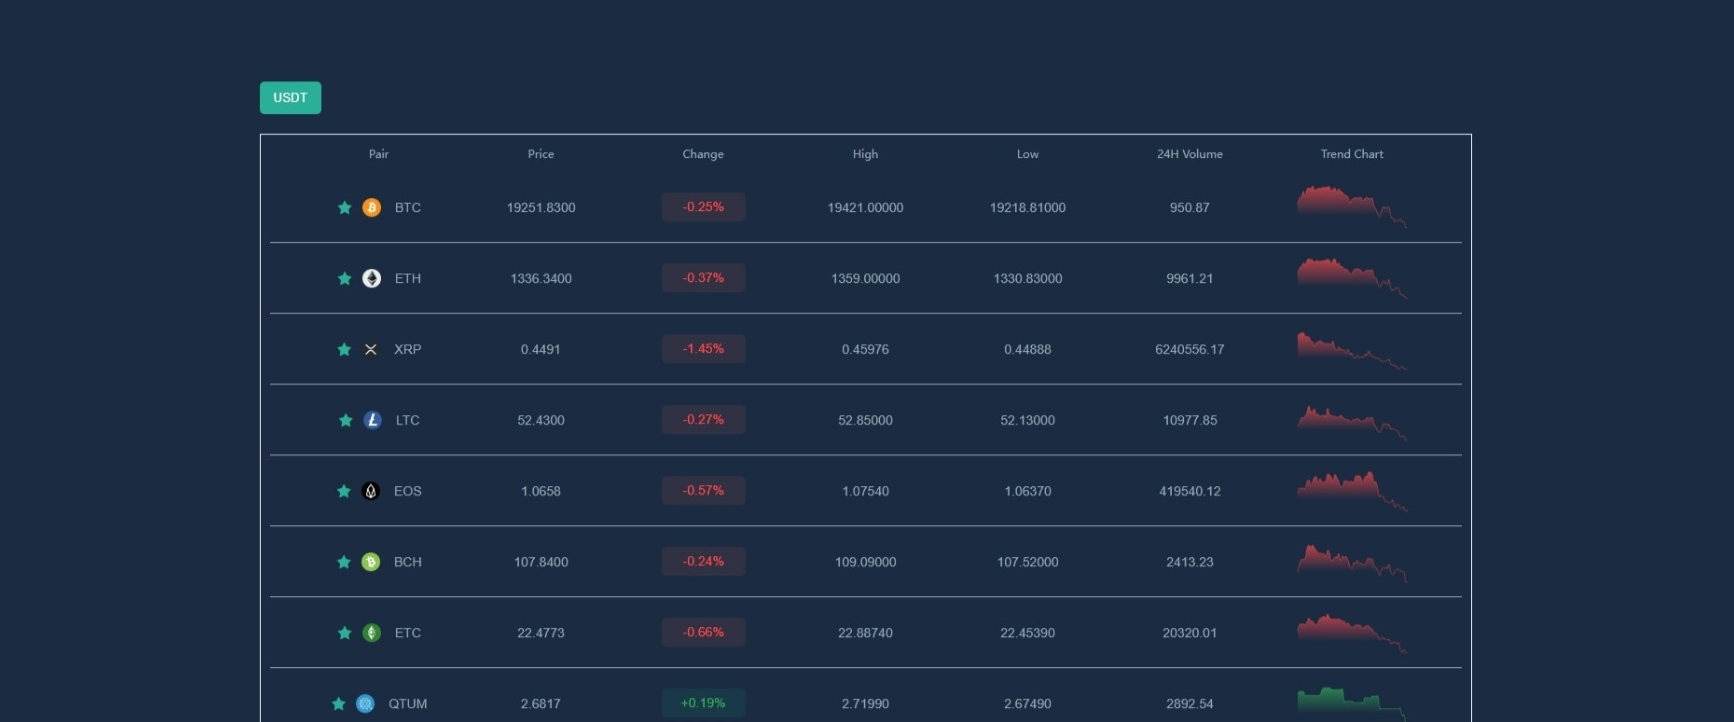
Task: Sort by the Price column header
Action: click(541, 154)
